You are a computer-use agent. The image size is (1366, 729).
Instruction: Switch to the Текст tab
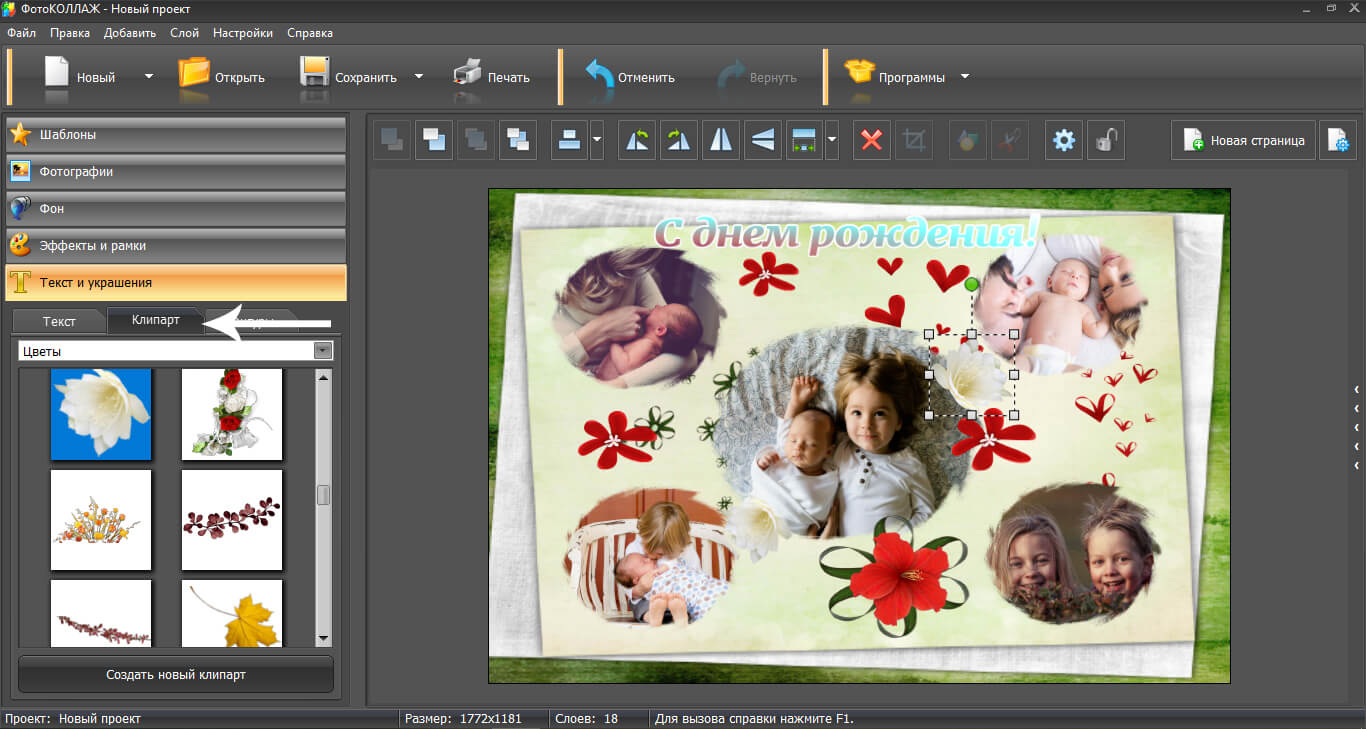click(x=59, y=321)
